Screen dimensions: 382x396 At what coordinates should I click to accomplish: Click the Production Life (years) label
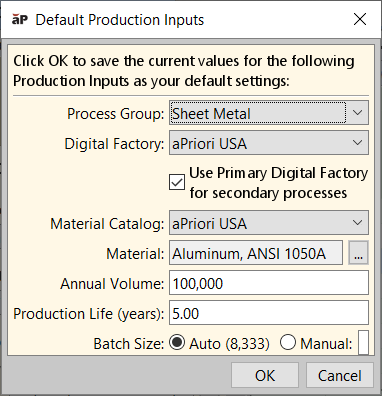pos(89,313)
